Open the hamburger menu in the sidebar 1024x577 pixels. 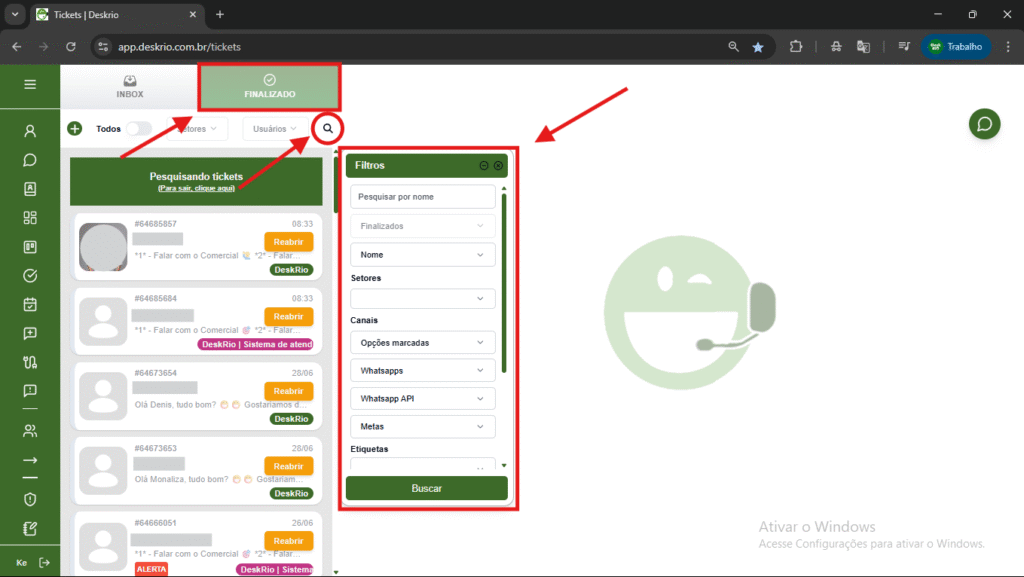(30, 84)
